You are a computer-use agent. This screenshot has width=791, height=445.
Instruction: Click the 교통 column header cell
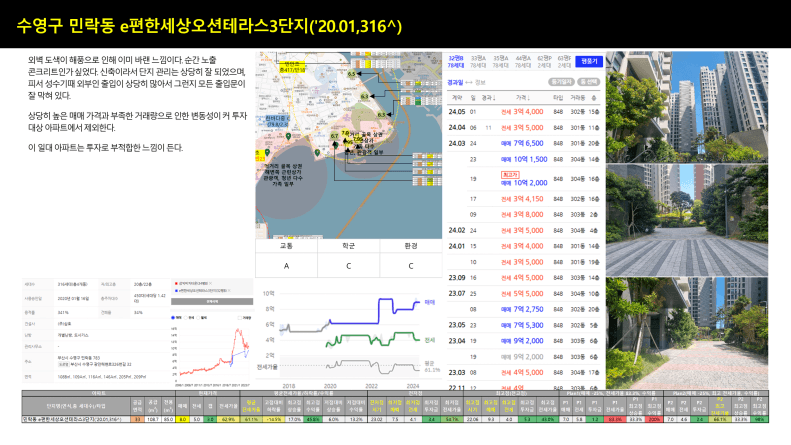point(287,246)
